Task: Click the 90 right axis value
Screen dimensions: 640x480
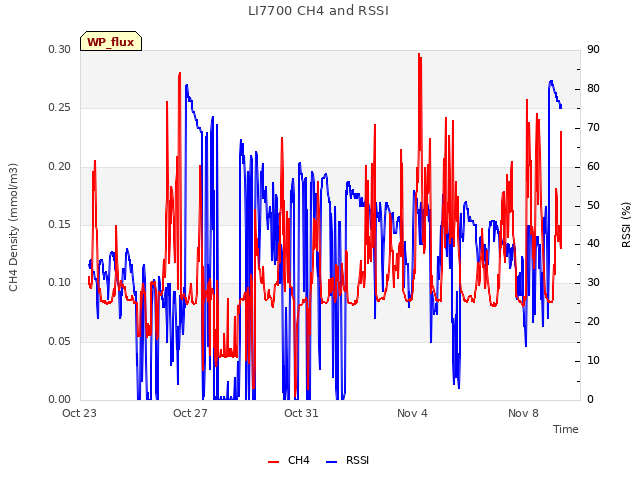Action: (x=593, y=49)
